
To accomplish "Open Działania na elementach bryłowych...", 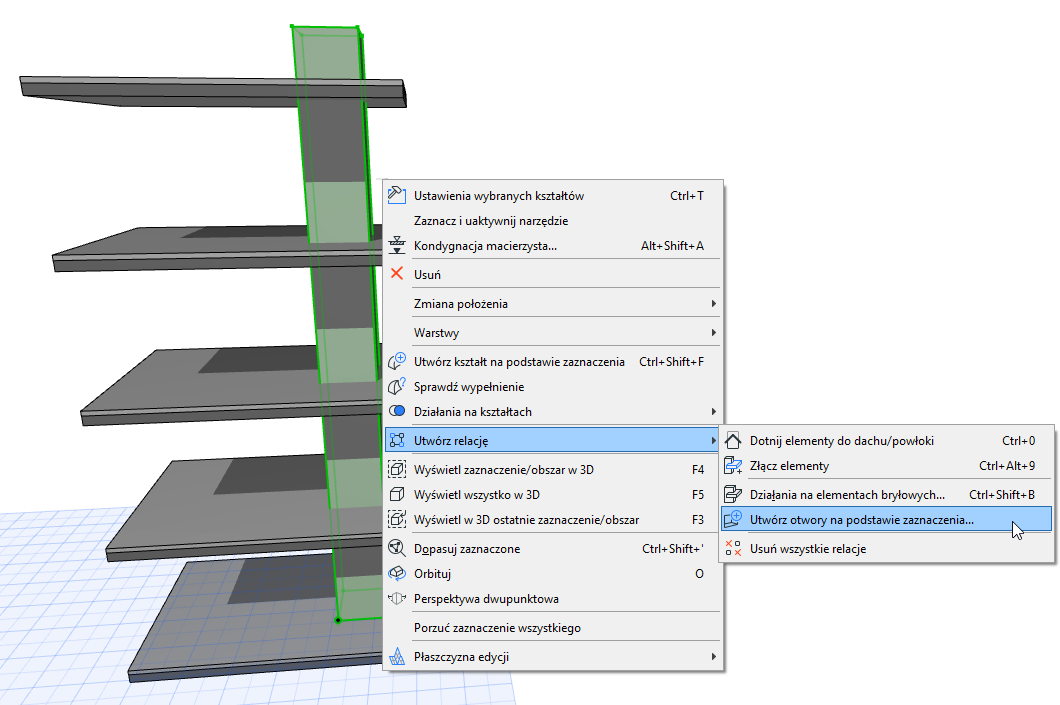I will pos(886,494).
